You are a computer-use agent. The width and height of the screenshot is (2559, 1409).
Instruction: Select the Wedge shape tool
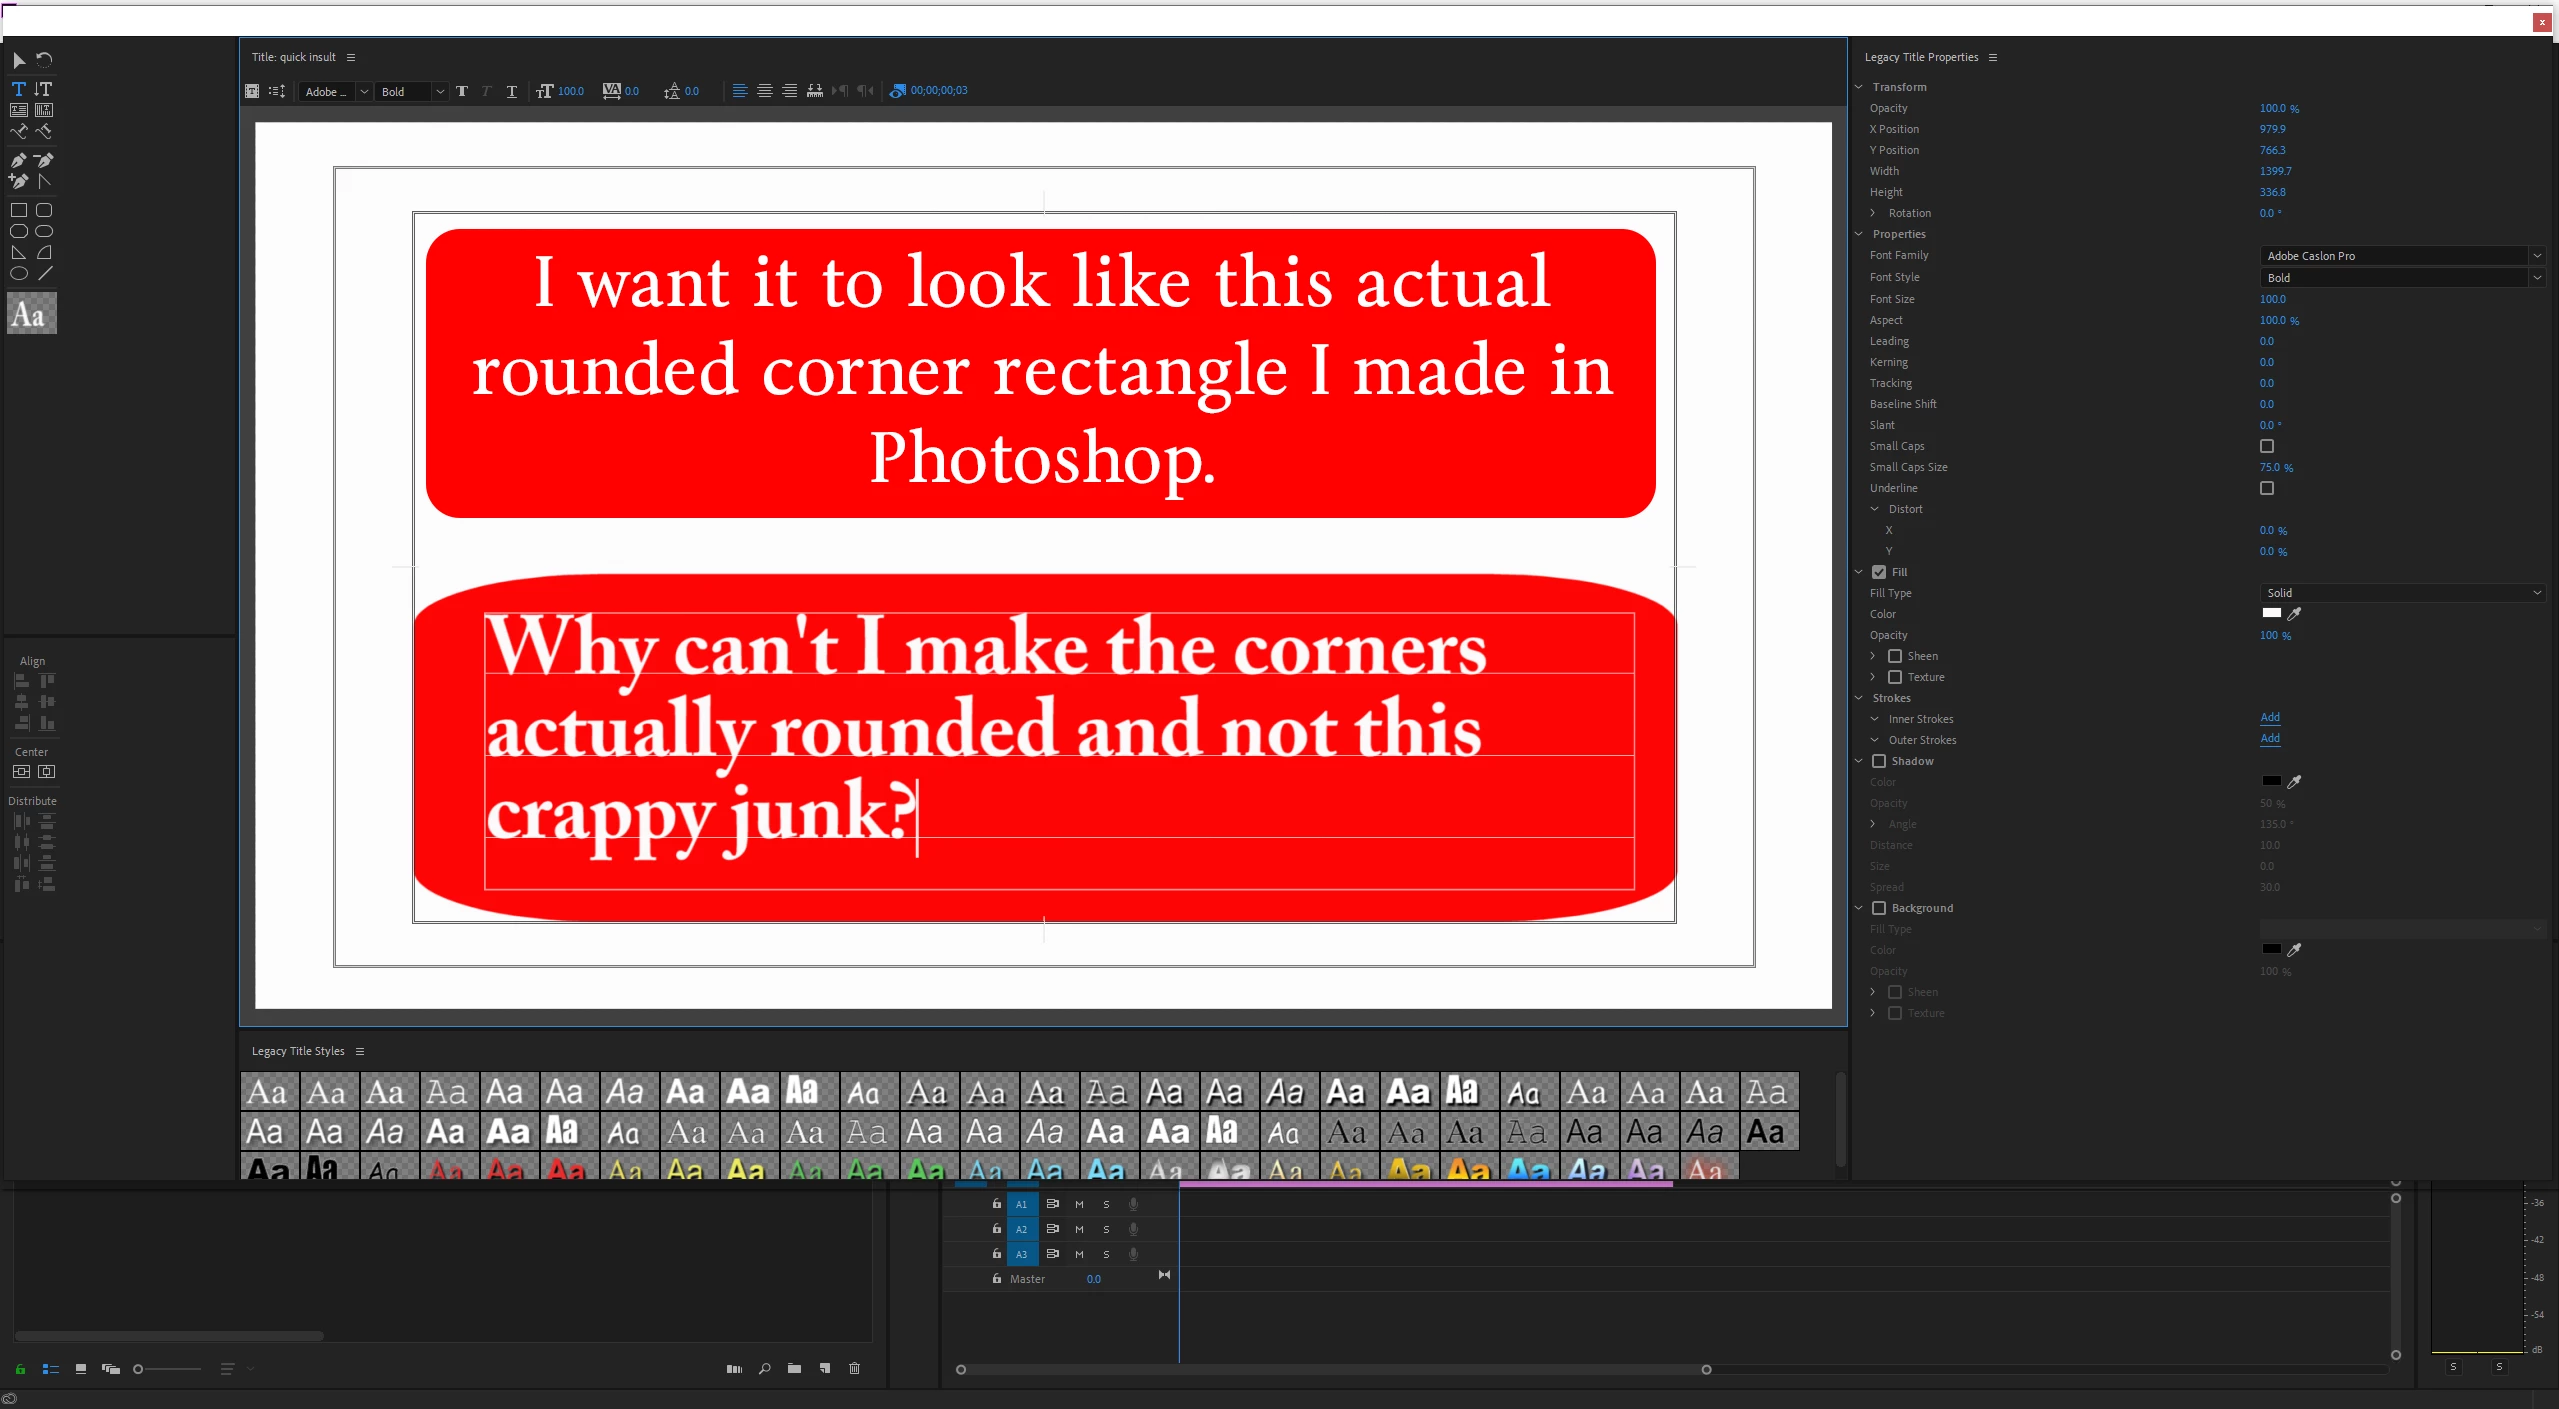point(19,252)
